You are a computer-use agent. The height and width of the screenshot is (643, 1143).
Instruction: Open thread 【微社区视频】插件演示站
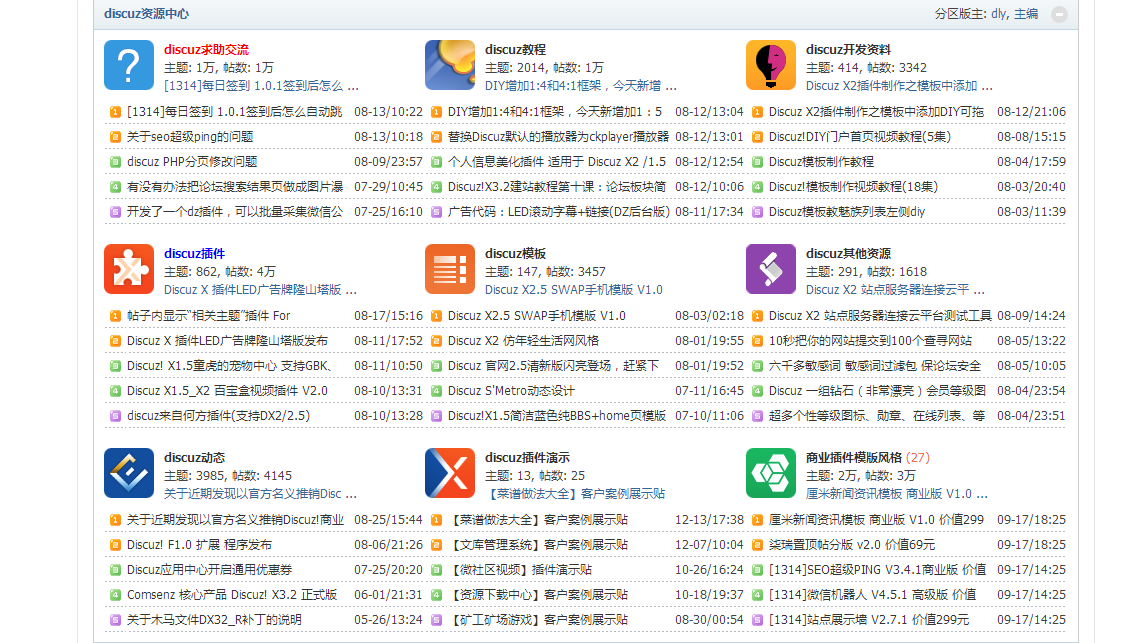pyautogui.click(x=521, y=569)
